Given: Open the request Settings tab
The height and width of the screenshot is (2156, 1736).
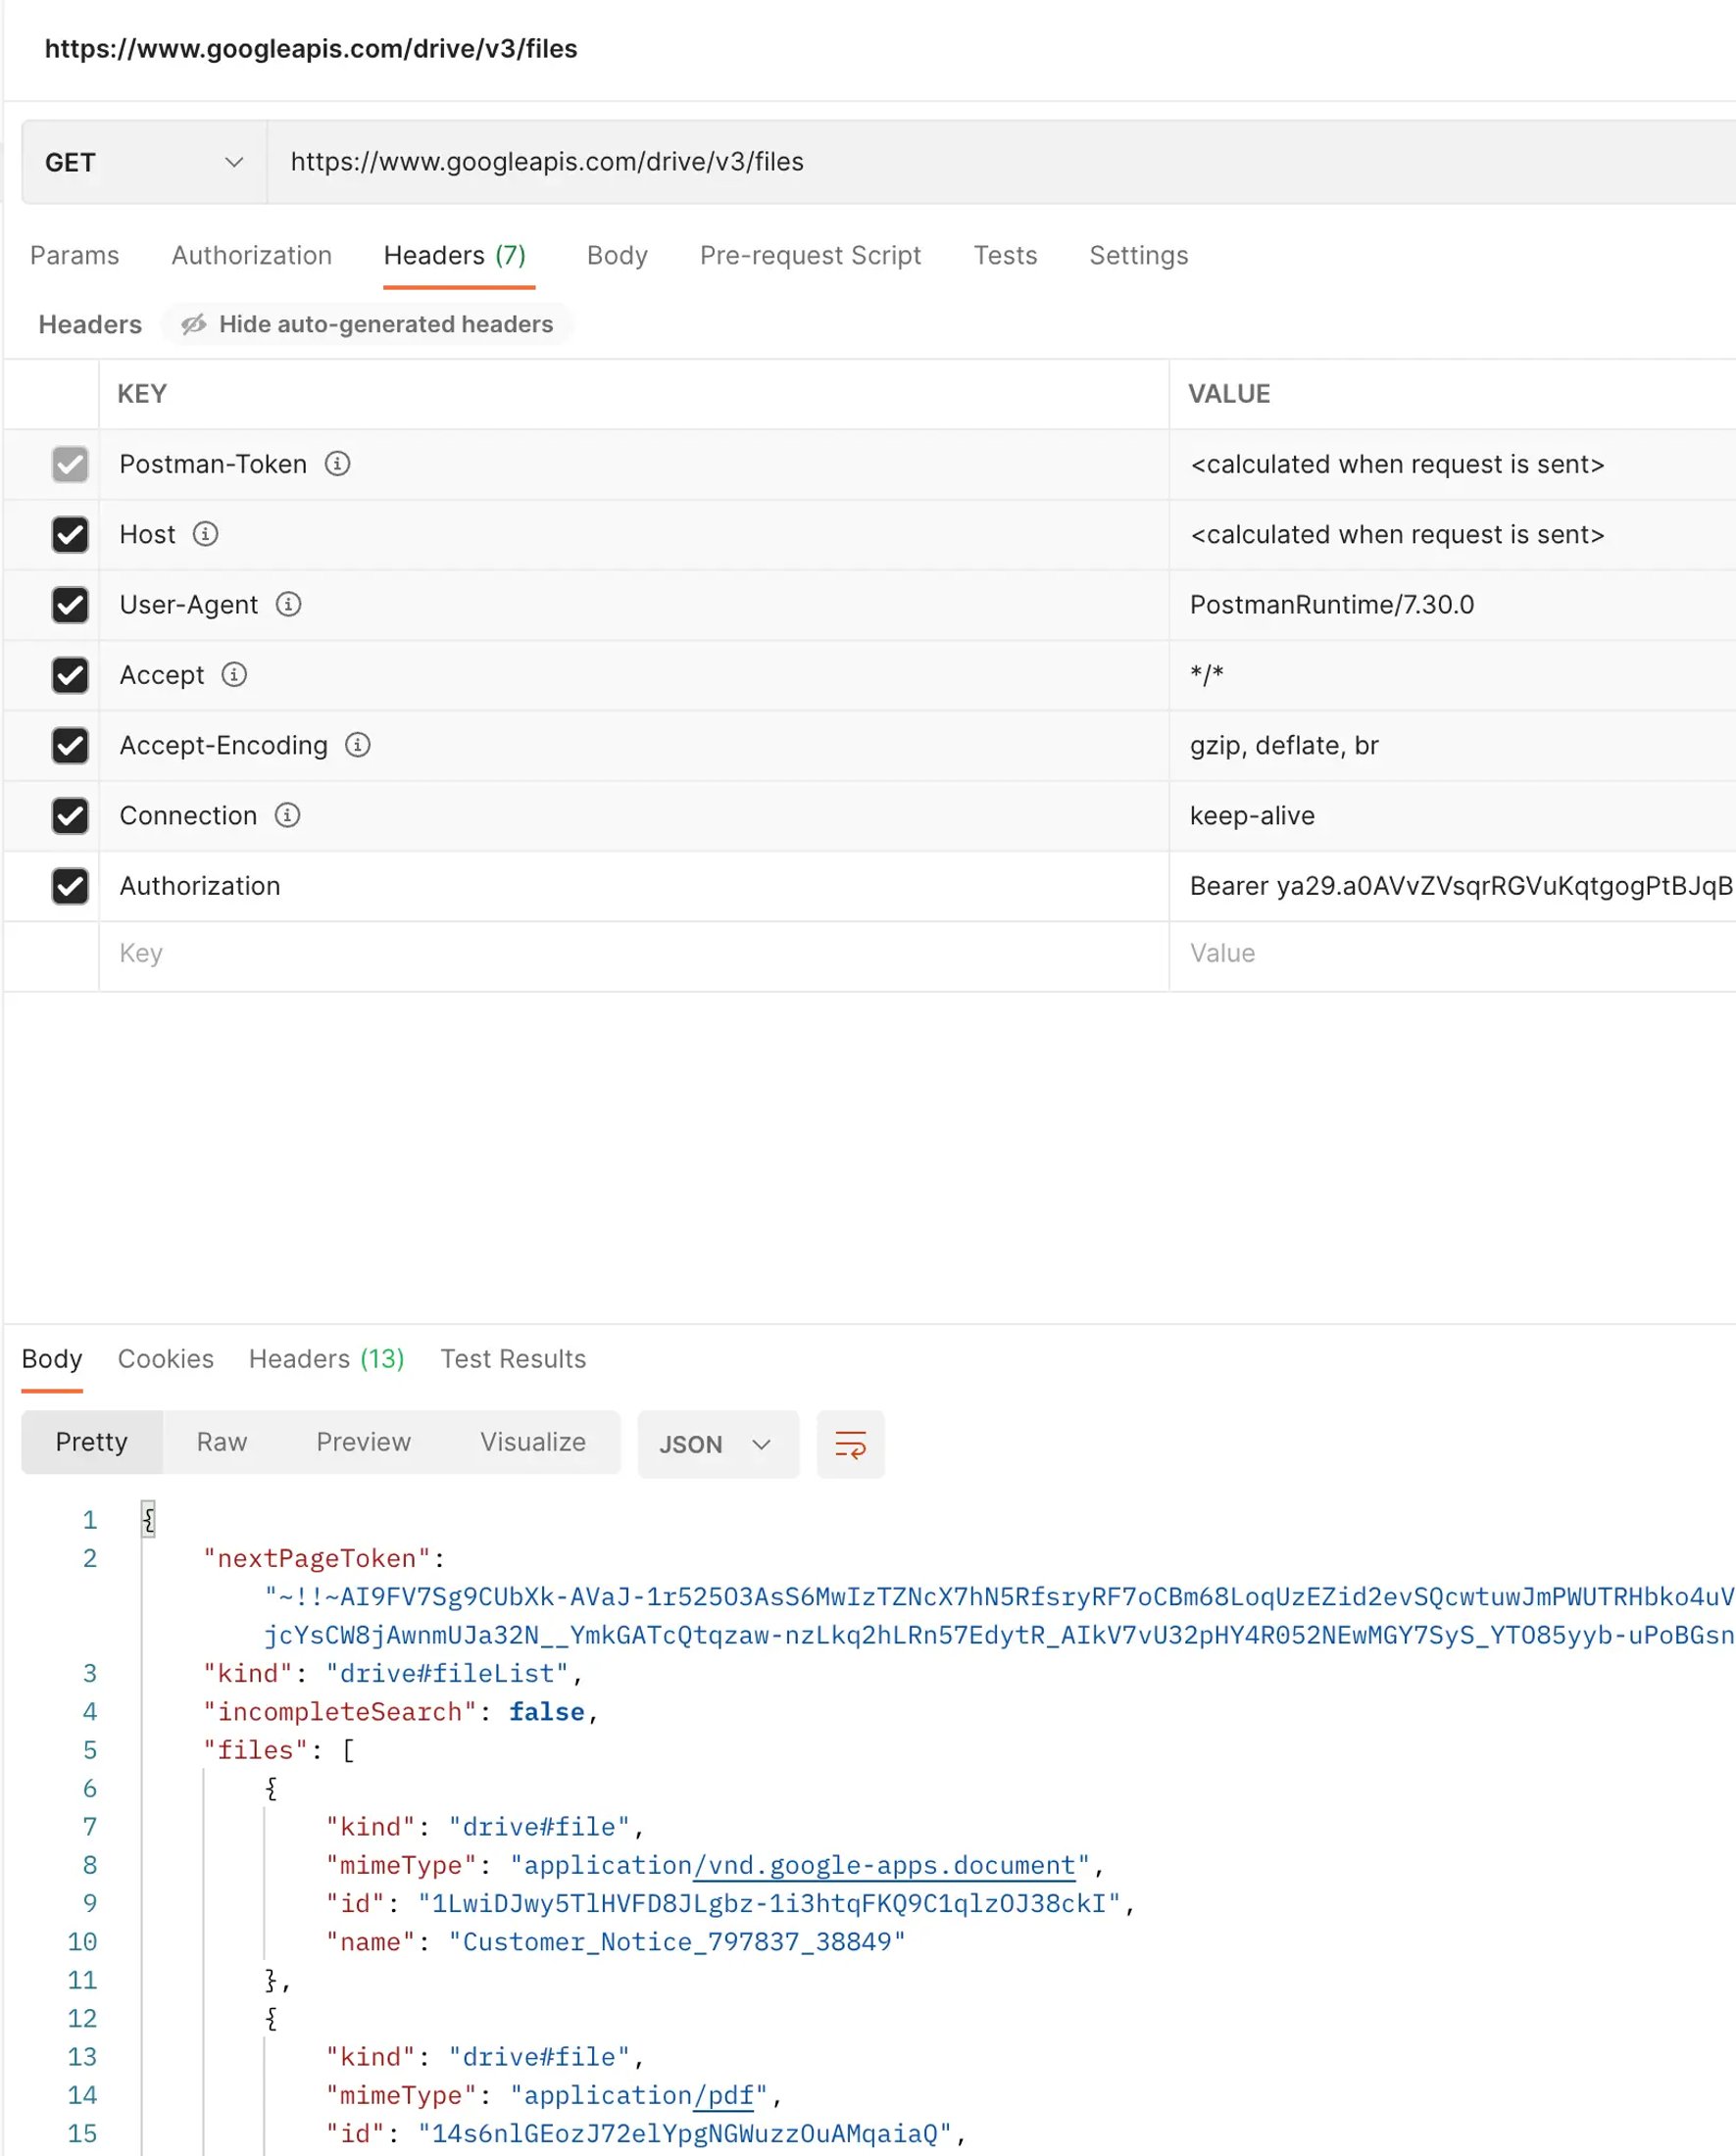Looking at the screenshot, I should point(1138,255).
